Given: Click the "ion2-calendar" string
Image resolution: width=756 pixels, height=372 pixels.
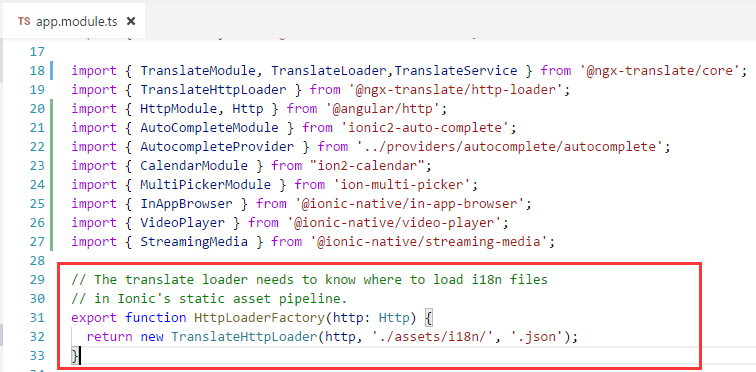Looking at the screenshot, I should pyautogui.click(x=367, y=166).
